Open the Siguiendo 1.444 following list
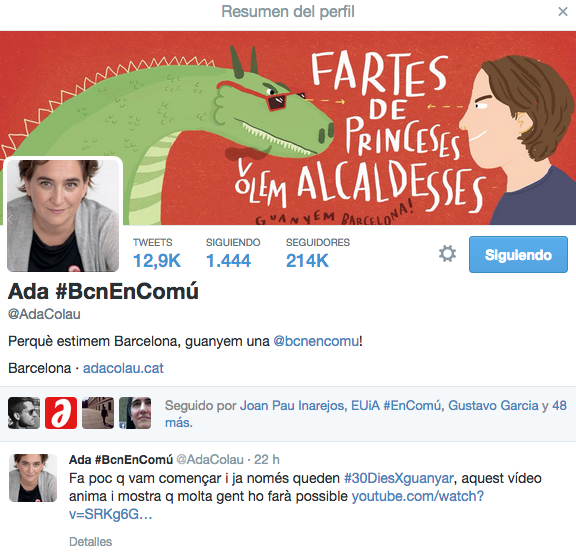The height and width of the screenshot is (555, 576). (233, 253)
